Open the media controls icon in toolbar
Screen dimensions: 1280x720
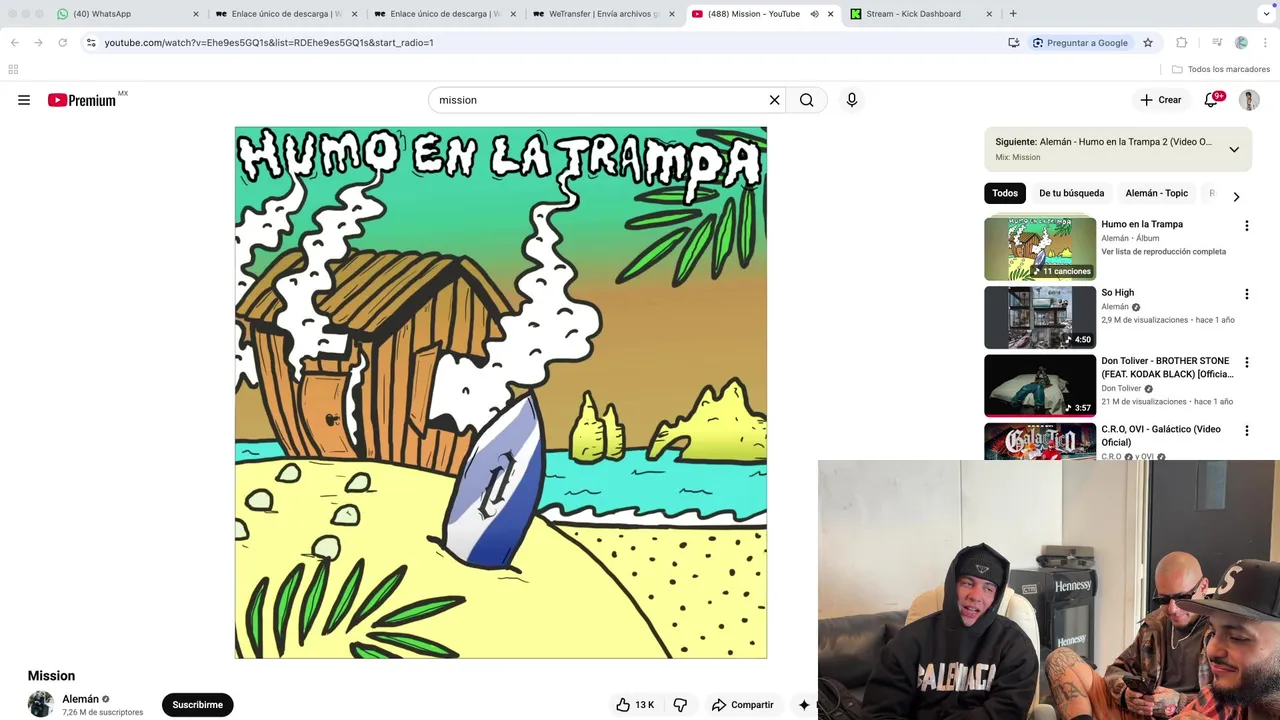pos(1217,43)
